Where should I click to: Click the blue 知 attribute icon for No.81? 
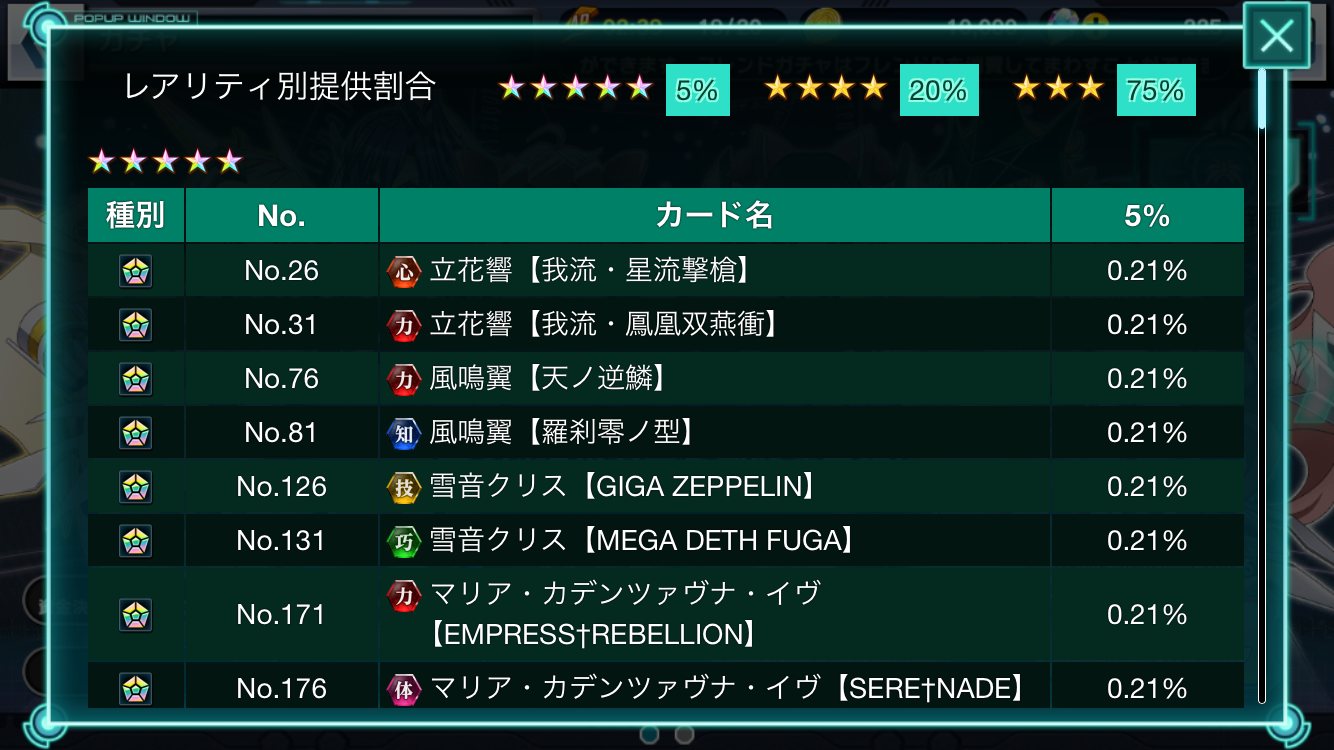click(x=403, y=433)
